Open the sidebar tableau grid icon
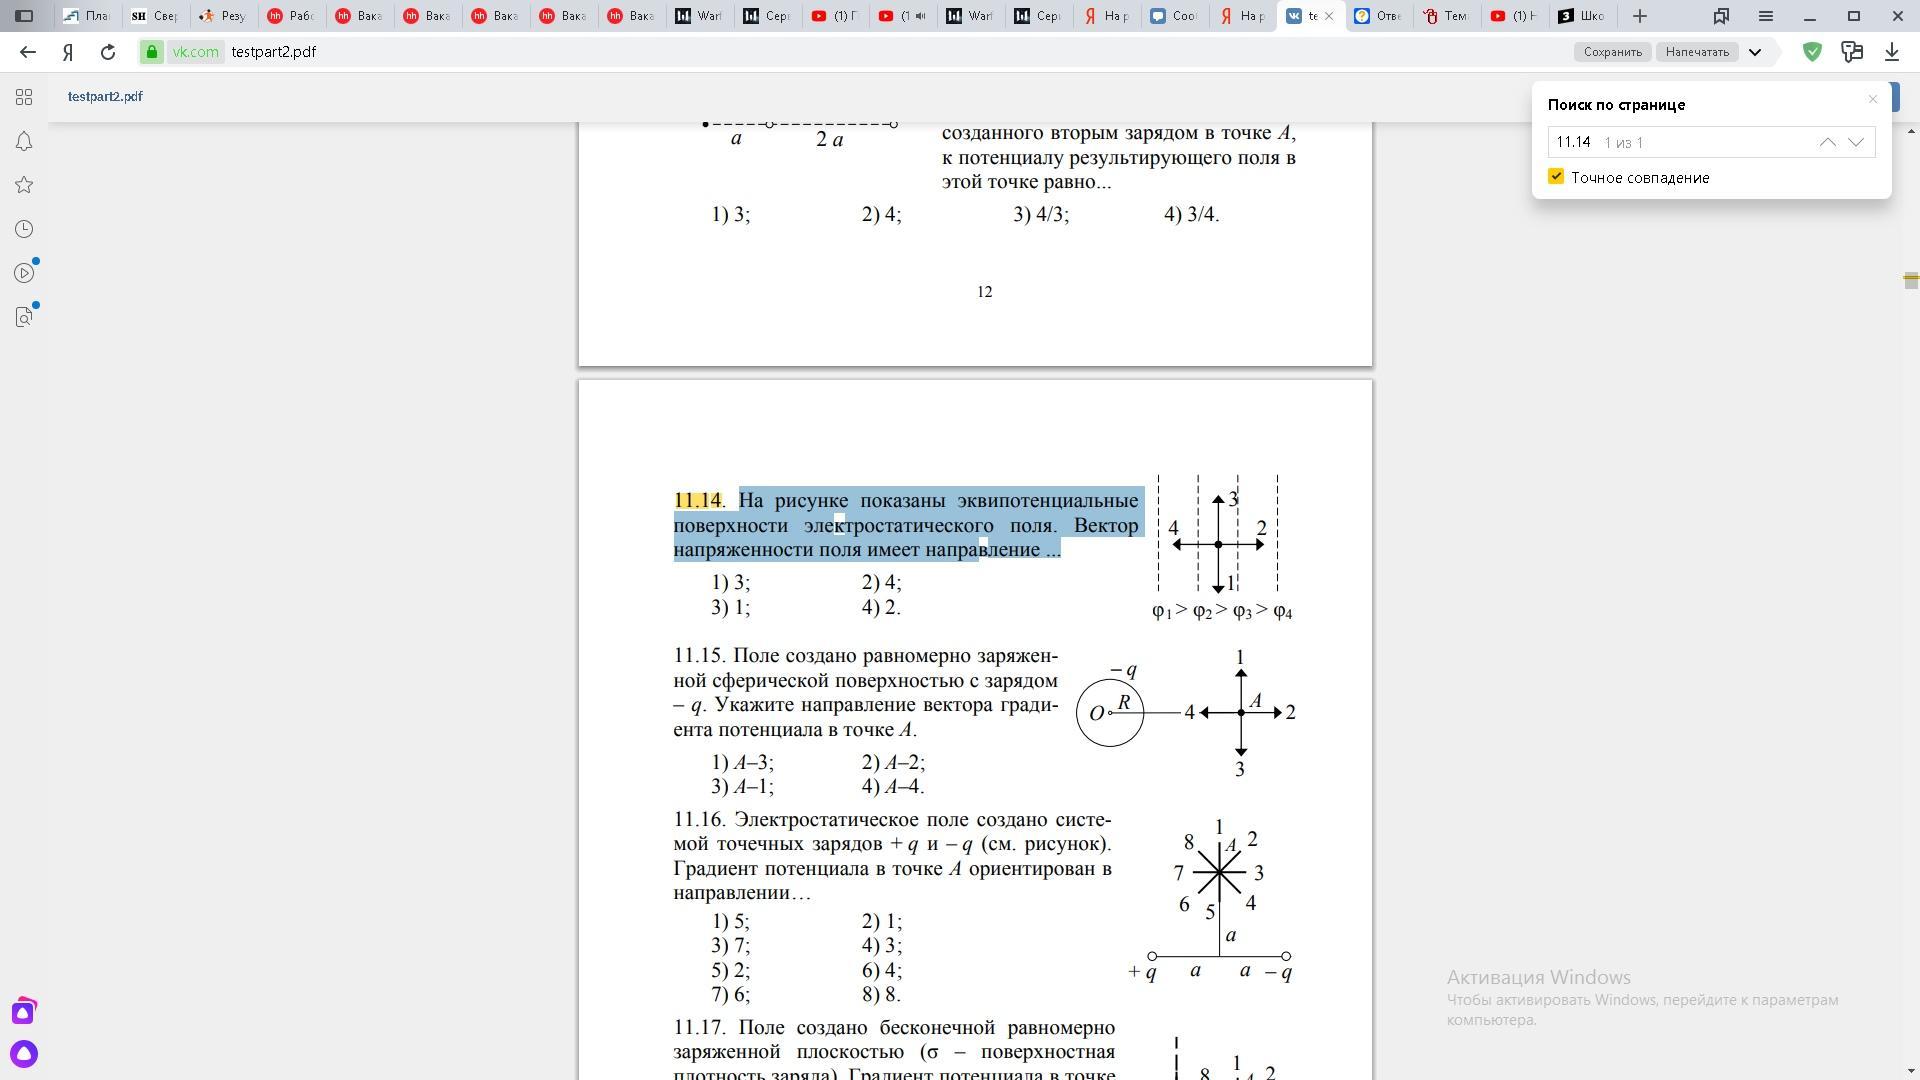Image resolution: width=1920 pixels, height=1080 pixels. click(24, 97)
